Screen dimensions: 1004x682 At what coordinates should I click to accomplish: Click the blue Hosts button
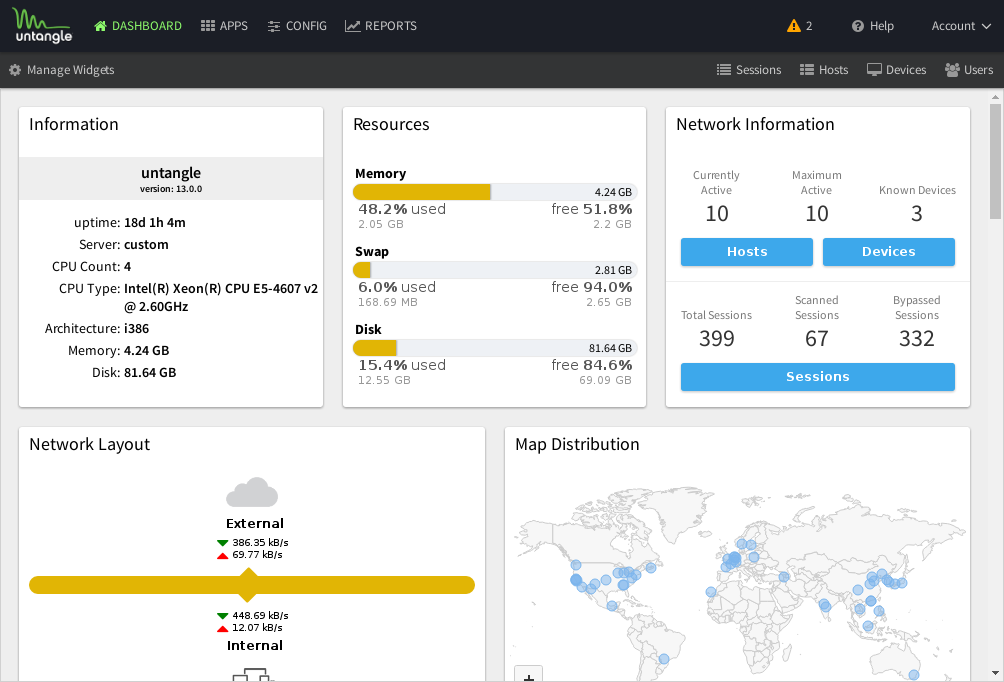click(747, 252)
